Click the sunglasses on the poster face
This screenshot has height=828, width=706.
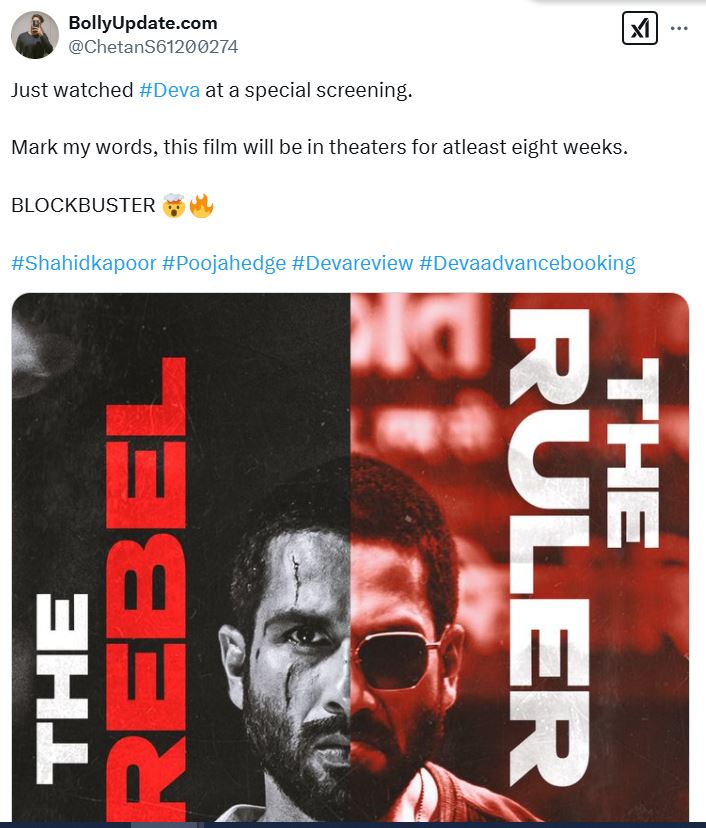coord(399,656)
